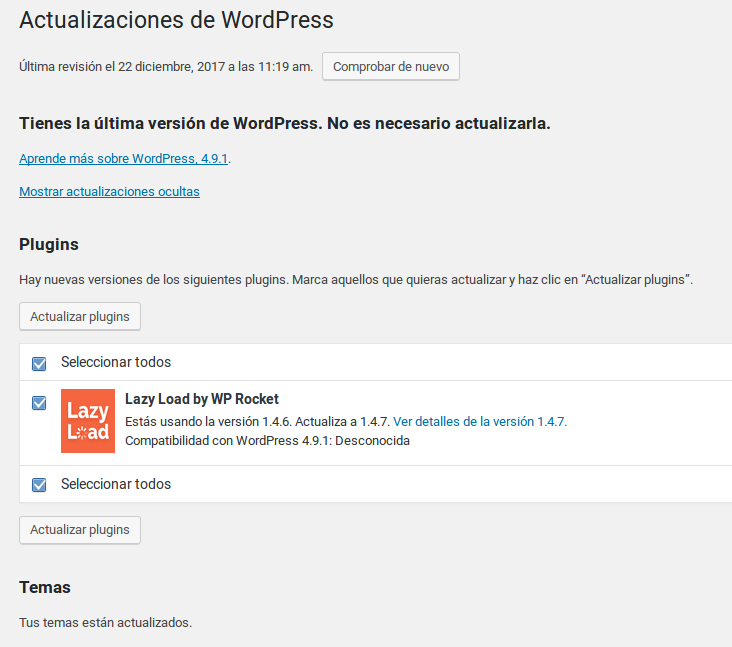Click the Hay nuevas versiones de los siguientes plugins text
This screenshot has height=647, width=732.
(356, 280)
